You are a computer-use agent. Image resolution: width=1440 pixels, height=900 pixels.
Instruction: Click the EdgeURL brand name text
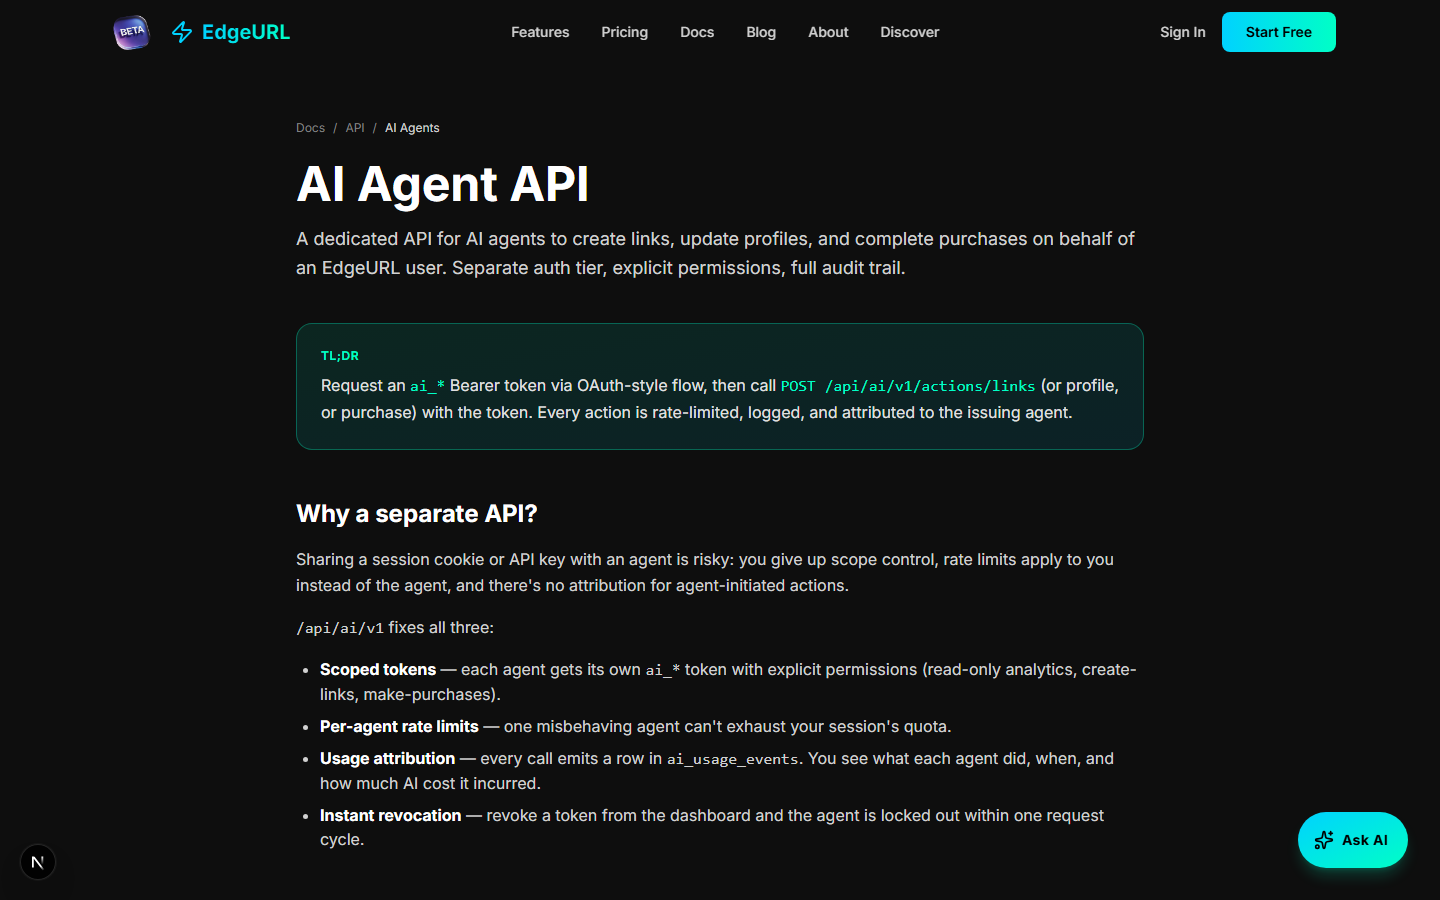[246, 32]
